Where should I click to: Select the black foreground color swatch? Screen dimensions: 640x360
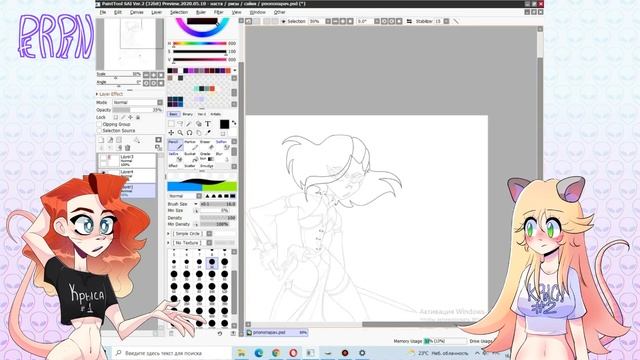click(224, 124)
